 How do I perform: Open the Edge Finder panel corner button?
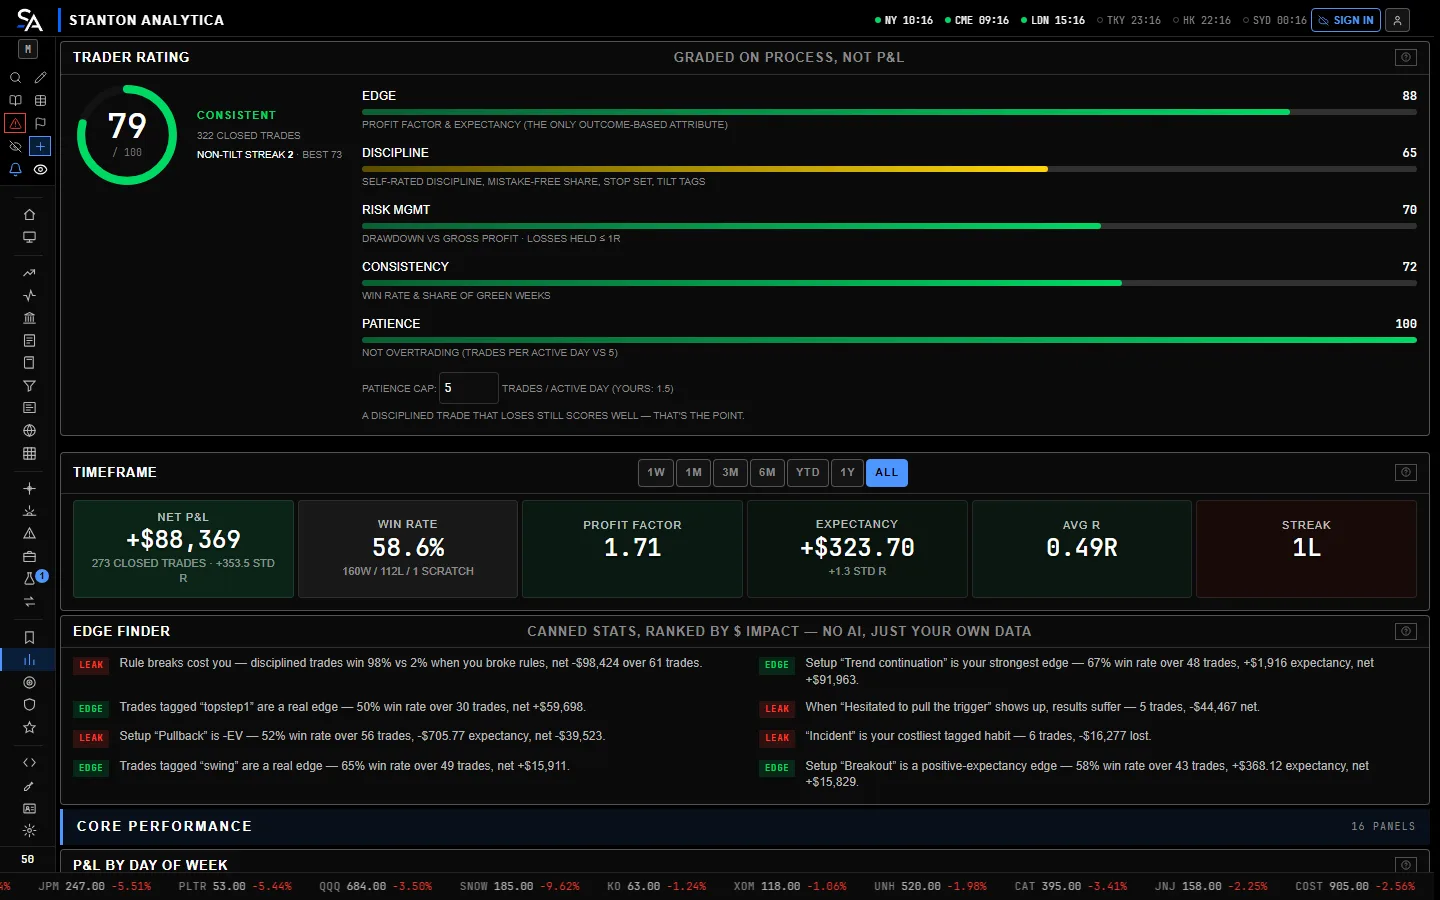coord(1406,631)
